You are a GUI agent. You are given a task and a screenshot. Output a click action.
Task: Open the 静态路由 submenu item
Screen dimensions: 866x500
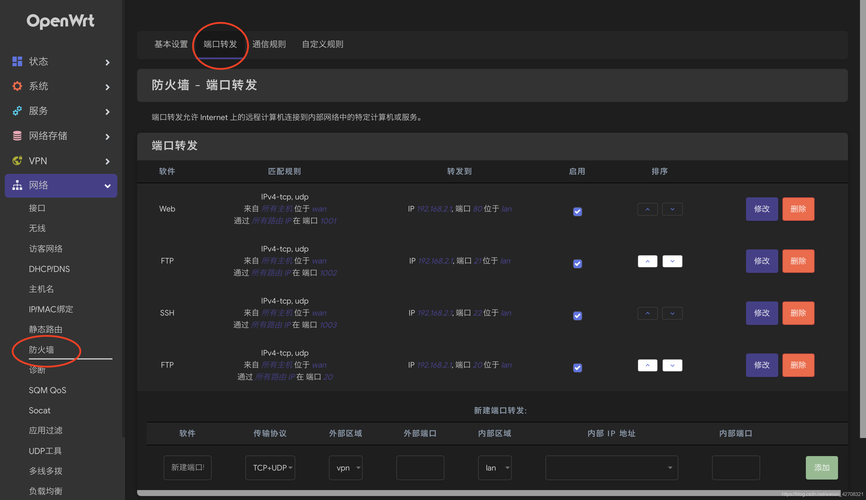pyautogui.click(x=45, y=329)
